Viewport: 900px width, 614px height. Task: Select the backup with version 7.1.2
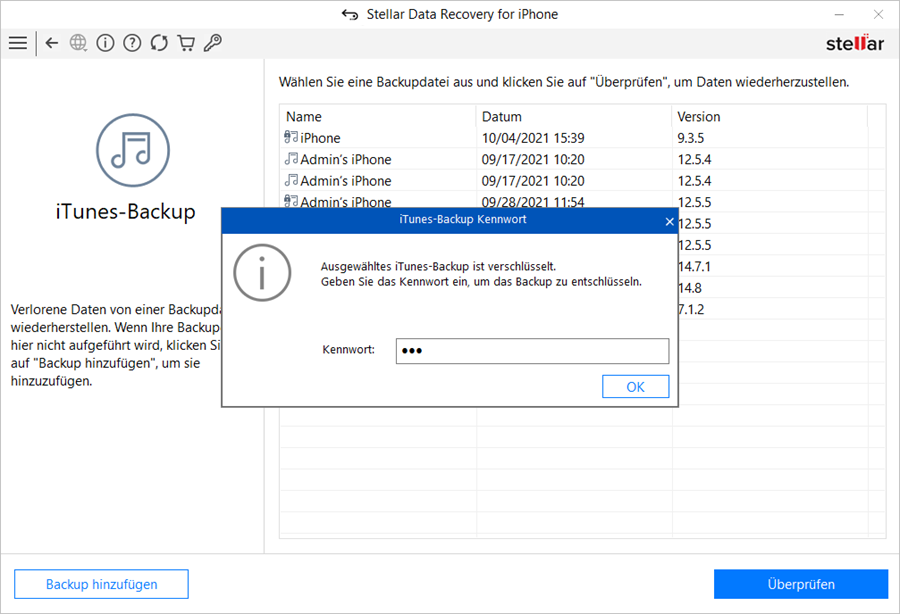[782, 309]
